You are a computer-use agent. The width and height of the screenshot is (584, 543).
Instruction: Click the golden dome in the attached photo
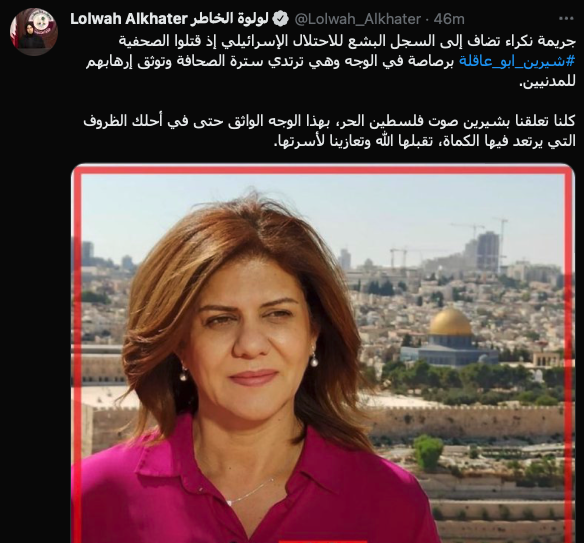coord(450,321)
